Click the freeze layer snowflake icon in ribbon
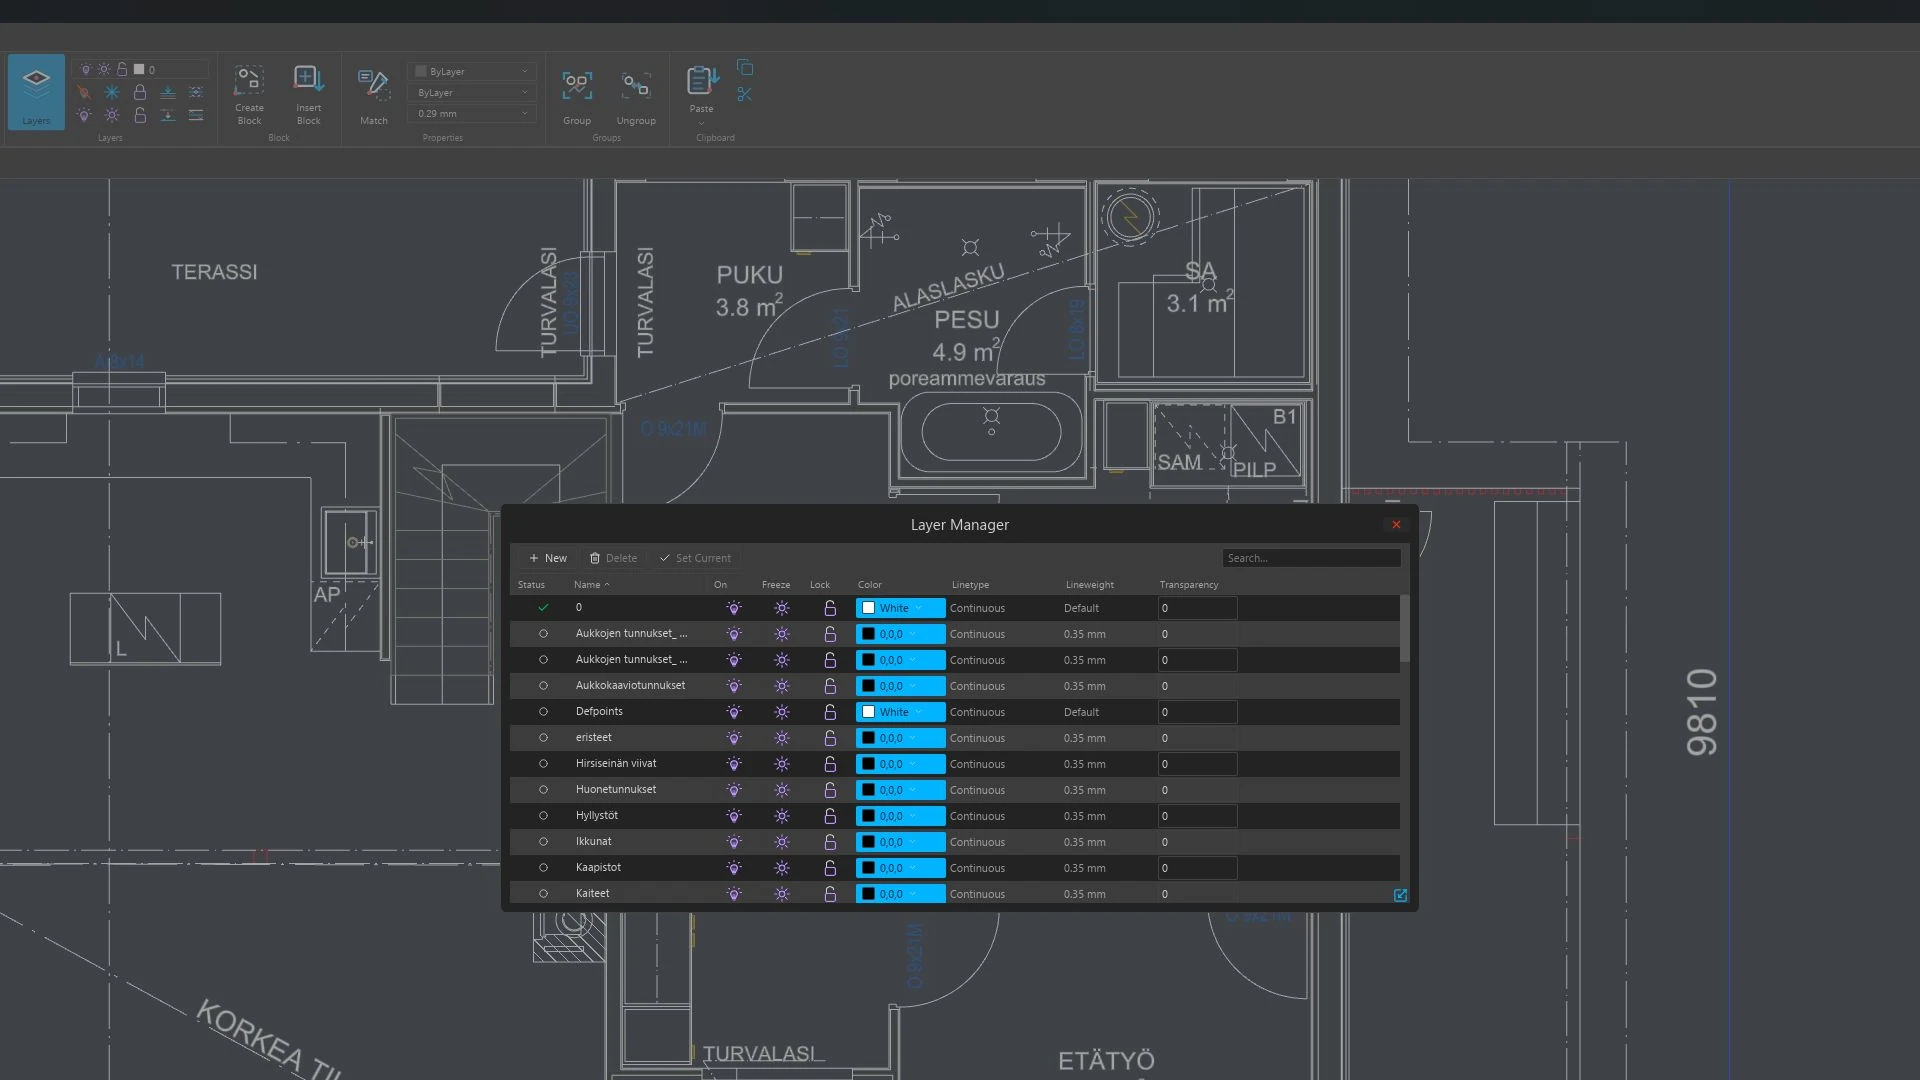 [112, 92]
